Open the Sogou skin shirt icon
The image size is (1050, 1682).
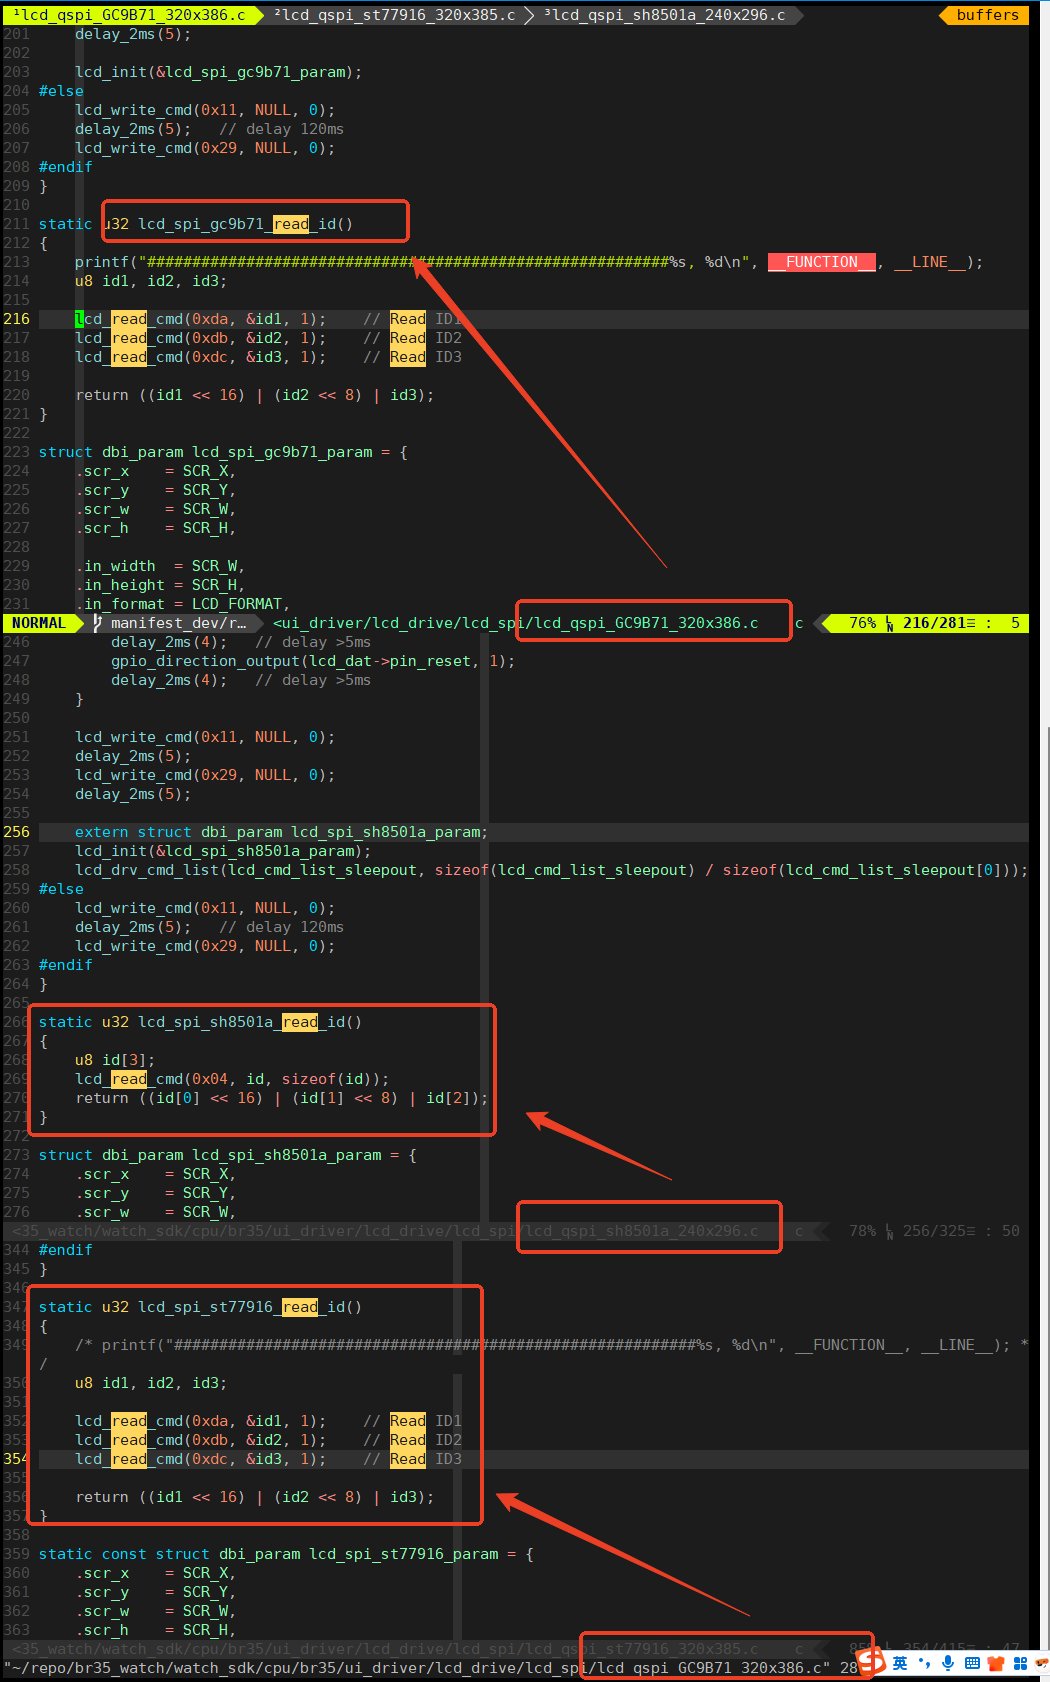tap(996, 1663)
